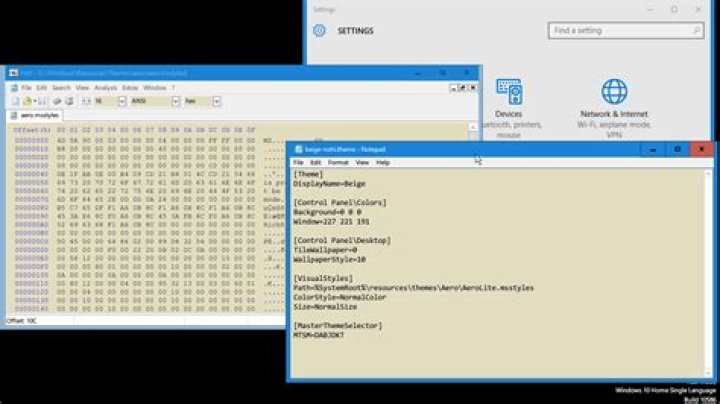Click the search magnifier icon in Settings
The height and width of the screenshot is (404, 720).
696,31
